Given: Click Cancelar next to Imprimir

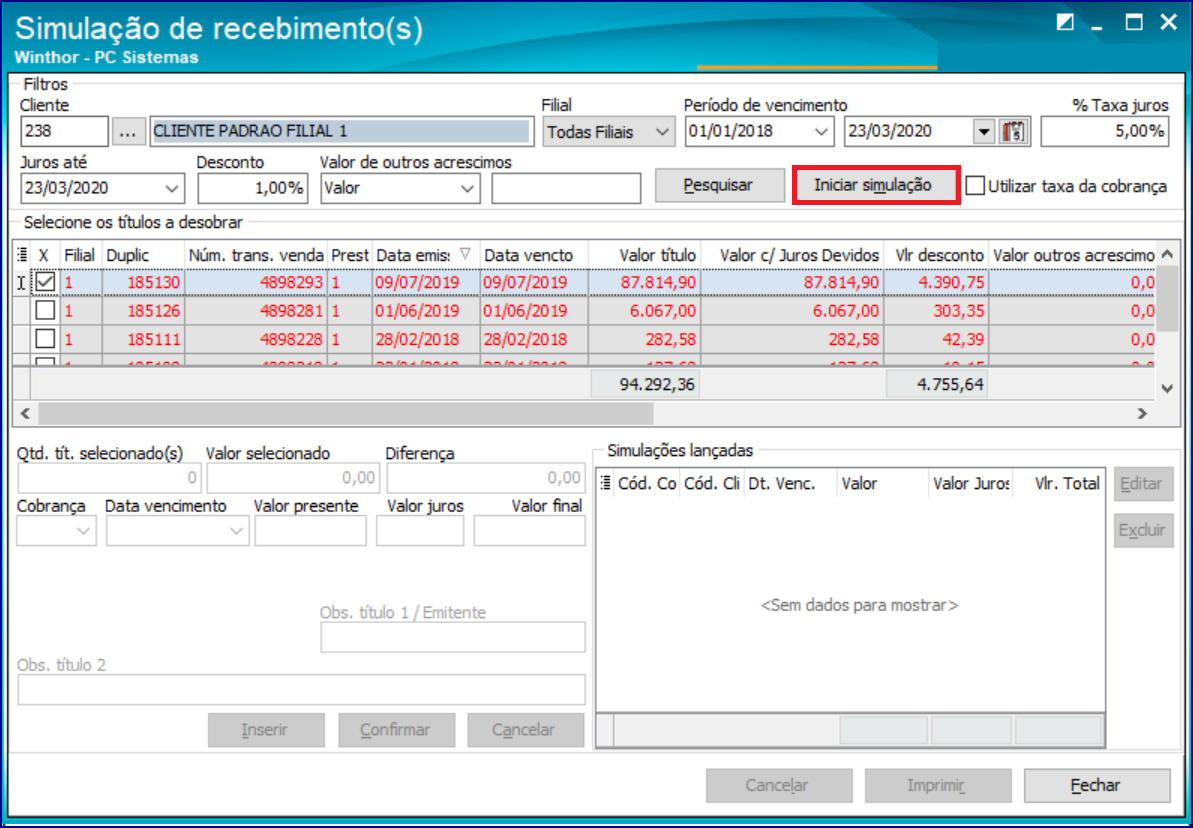Looking at the screenshot, I should click(779, 785).
